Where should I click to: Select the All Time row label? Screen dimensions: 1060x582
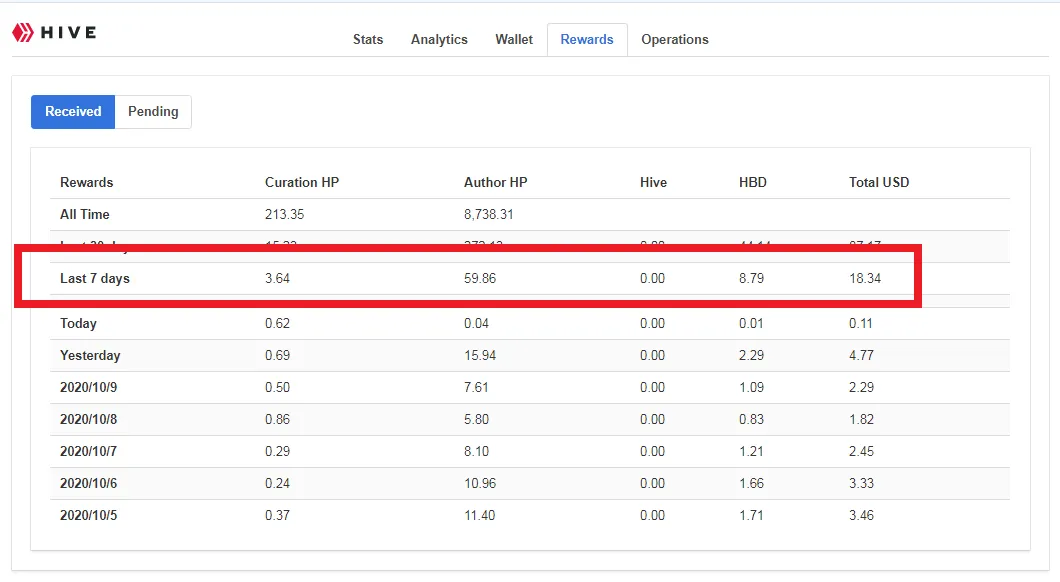click(x=85, y=214)
